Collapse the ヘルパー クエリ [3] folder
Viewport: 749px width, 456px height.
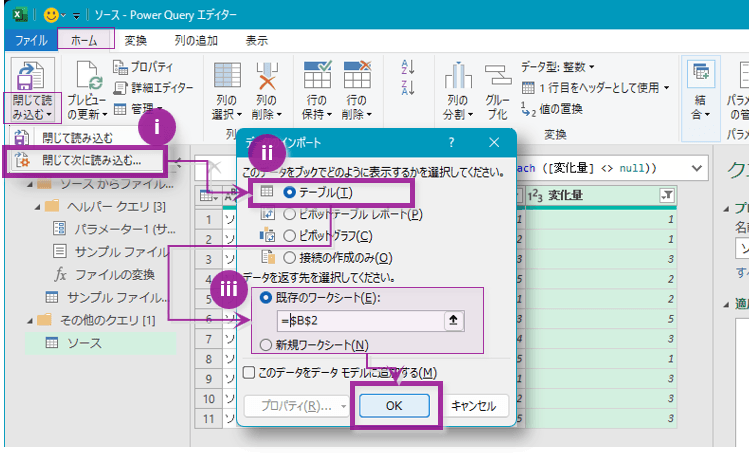(x=37, y=207)
